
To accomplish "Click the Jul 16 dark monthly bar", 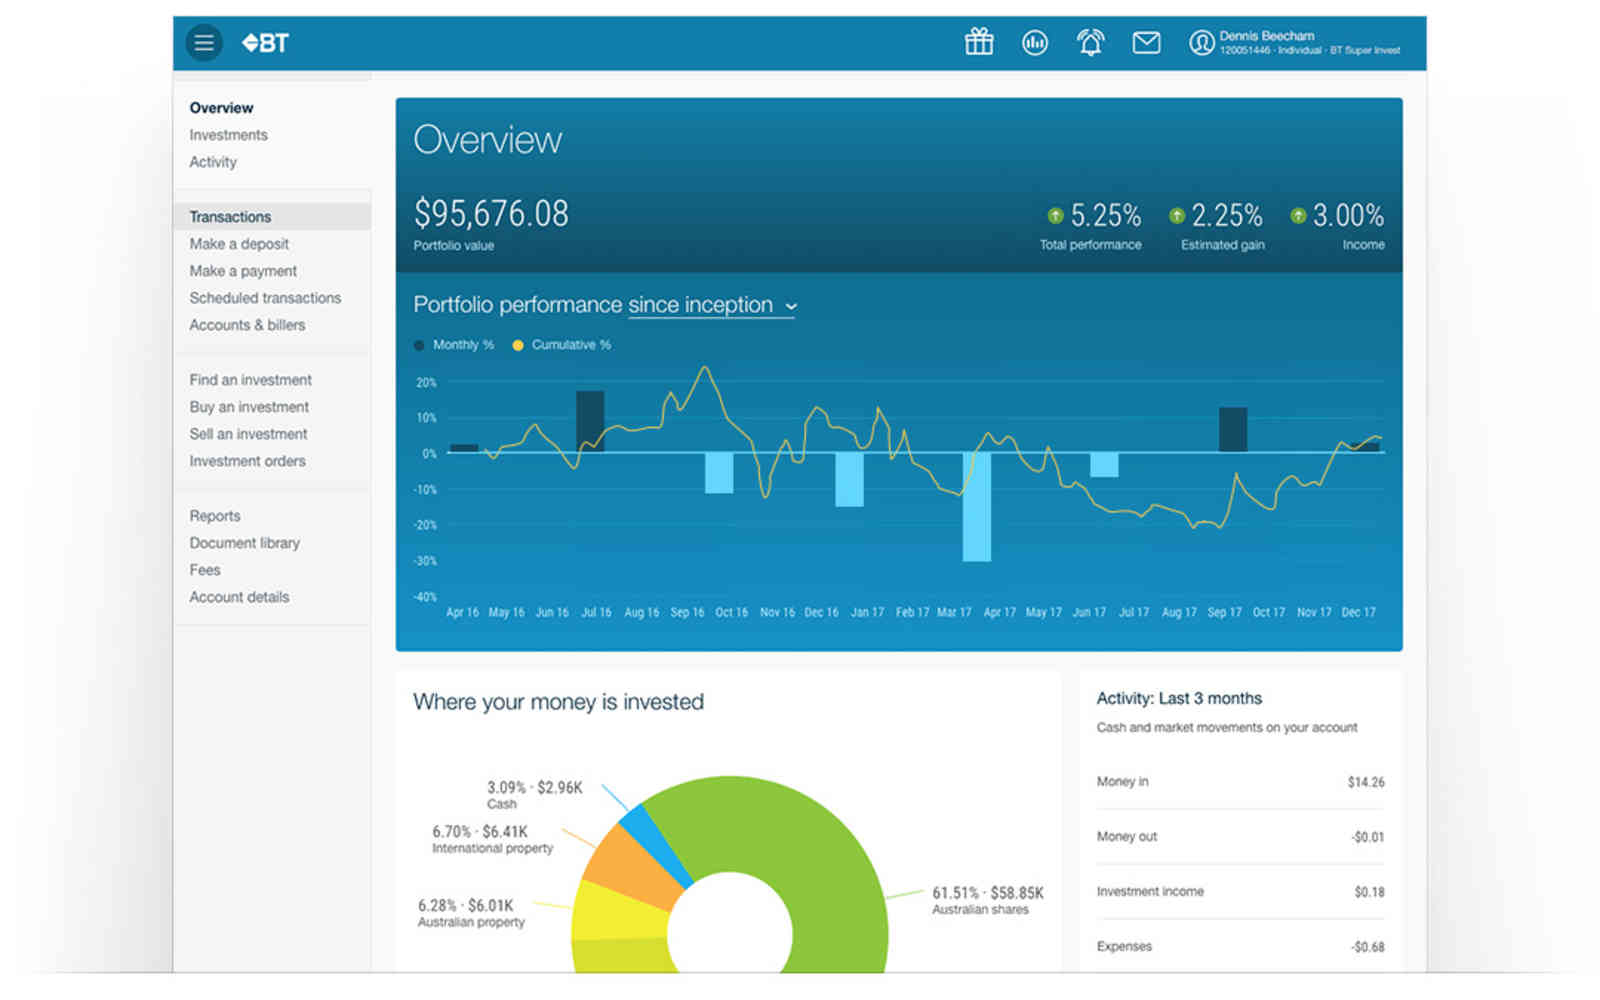I will click(x=590, y=421).
